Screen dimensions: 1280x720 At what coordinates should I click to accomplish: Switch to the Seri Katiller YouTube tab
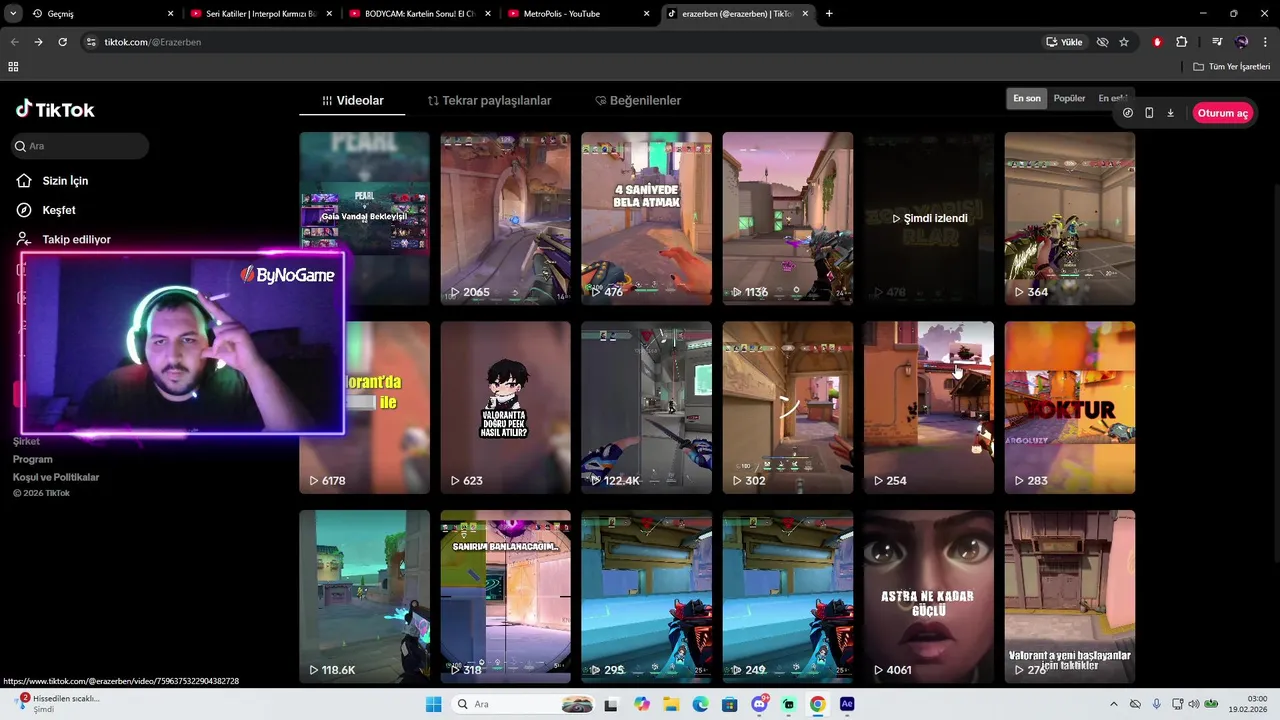pos(261,14)
